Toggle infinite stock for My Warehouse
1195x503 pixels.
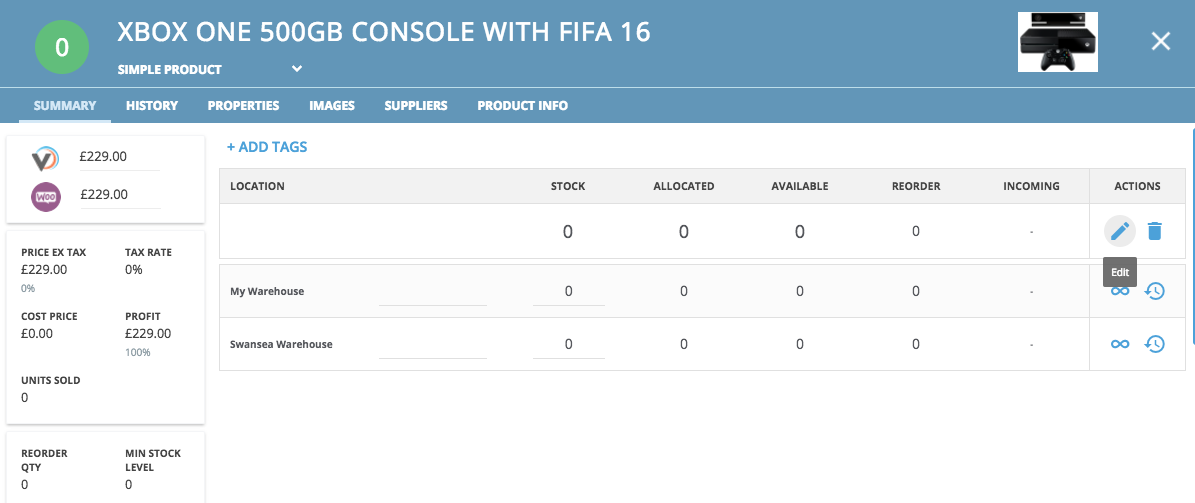tap(1120, 291)
